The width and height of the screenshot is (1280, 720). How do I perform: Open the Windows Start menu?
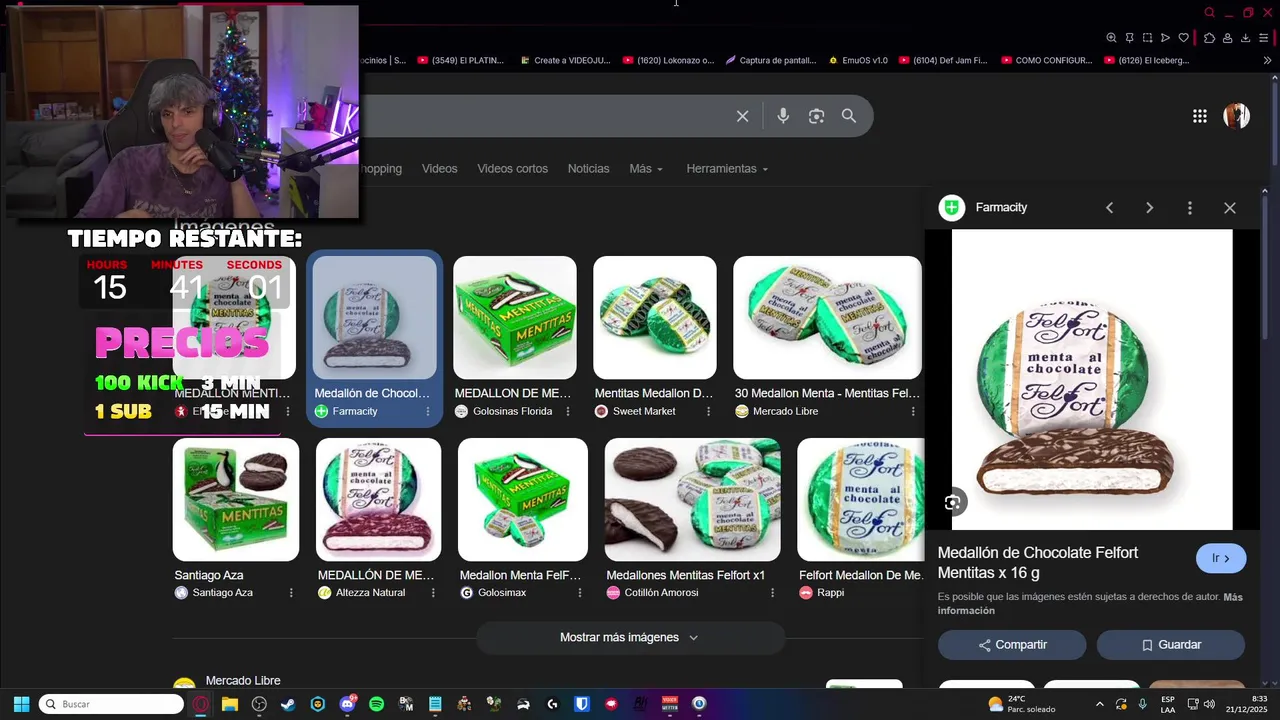21,704
